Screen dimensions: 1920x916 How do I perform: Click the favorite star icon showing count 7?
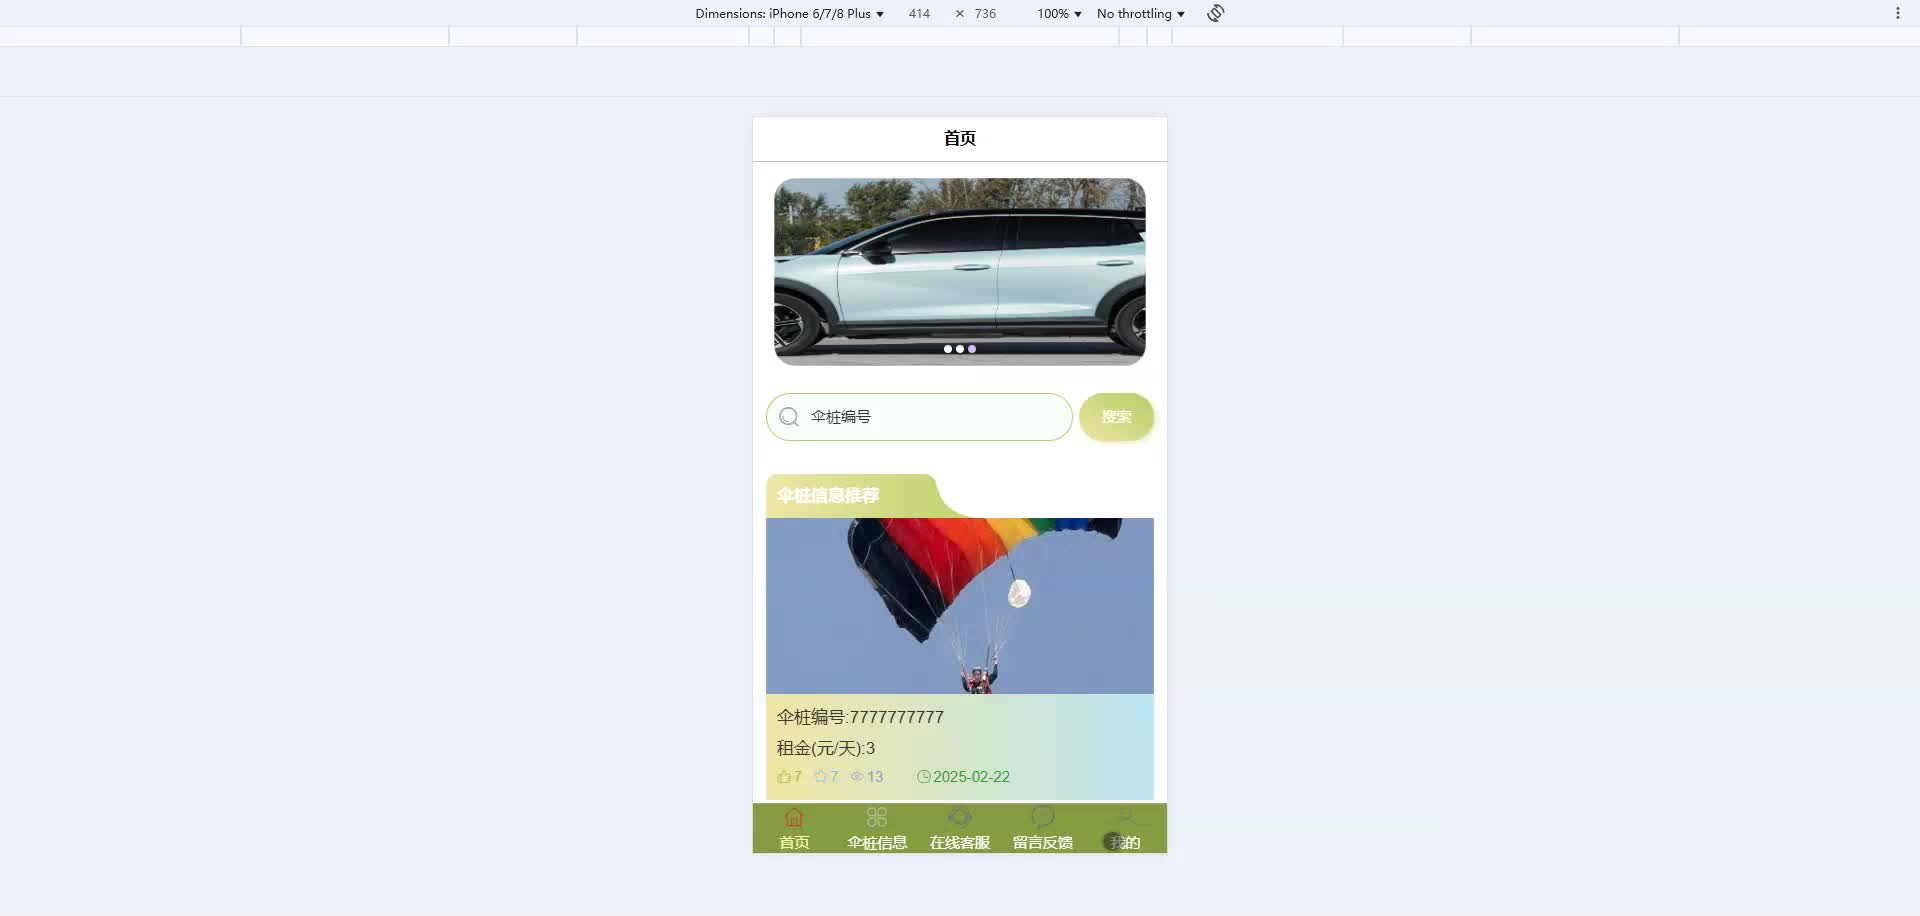click(820, 777)
